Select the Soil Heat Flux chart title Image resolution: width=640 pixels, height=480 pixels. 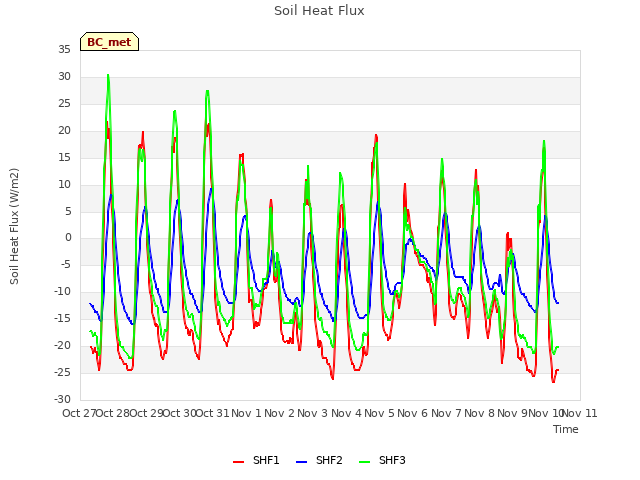tap(319, 11)
